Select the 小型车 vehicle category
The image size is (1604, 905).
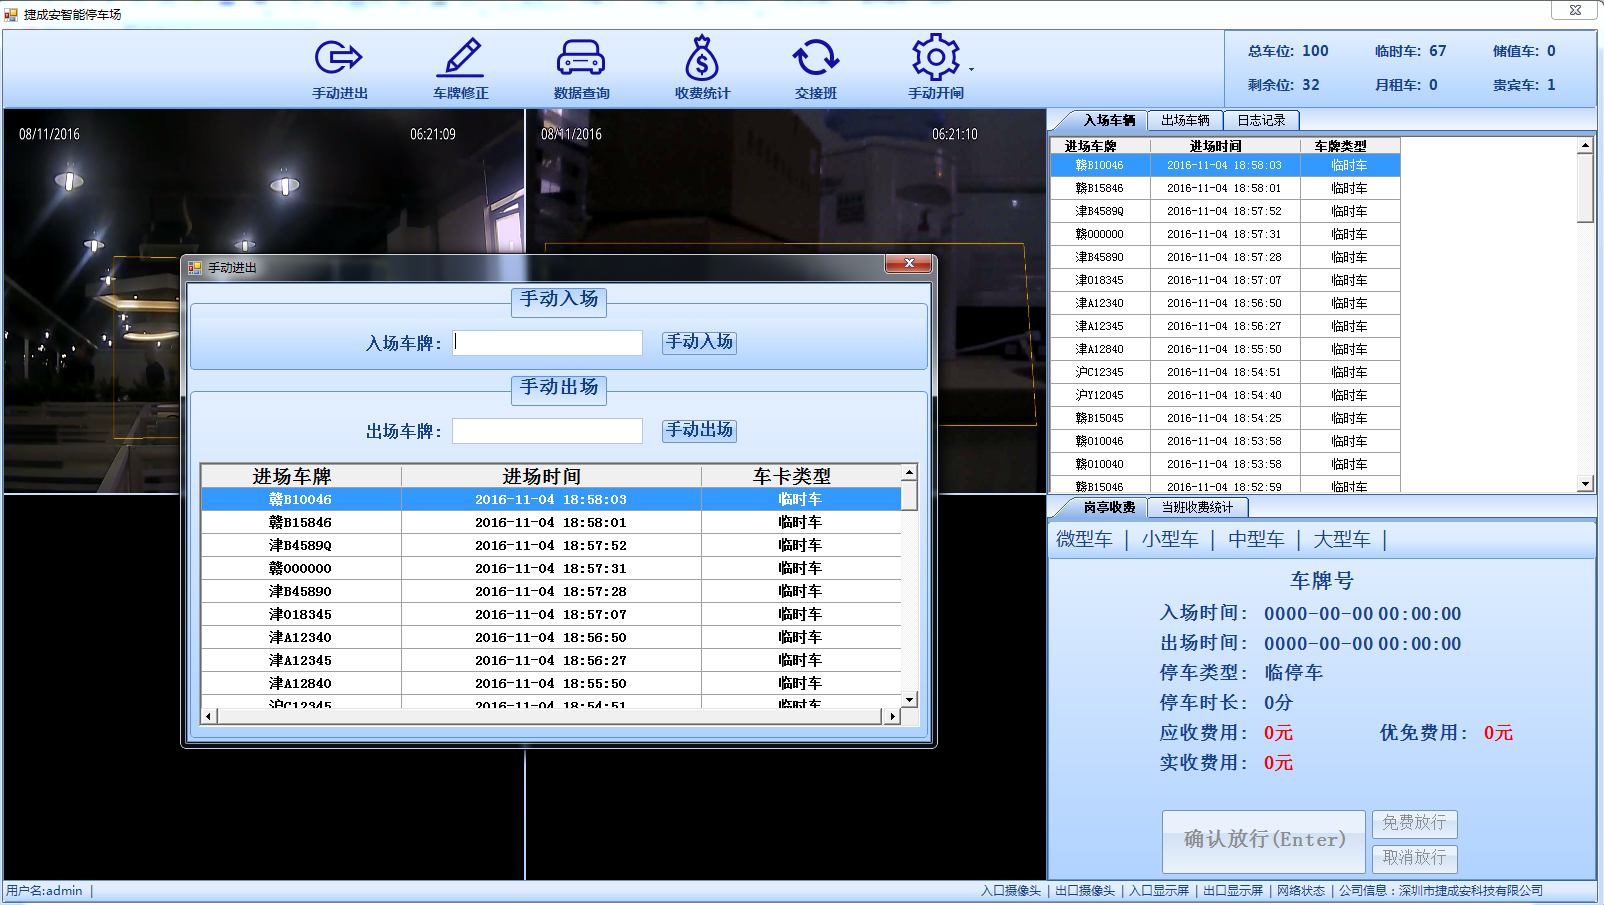click(x=1168, y=538)
